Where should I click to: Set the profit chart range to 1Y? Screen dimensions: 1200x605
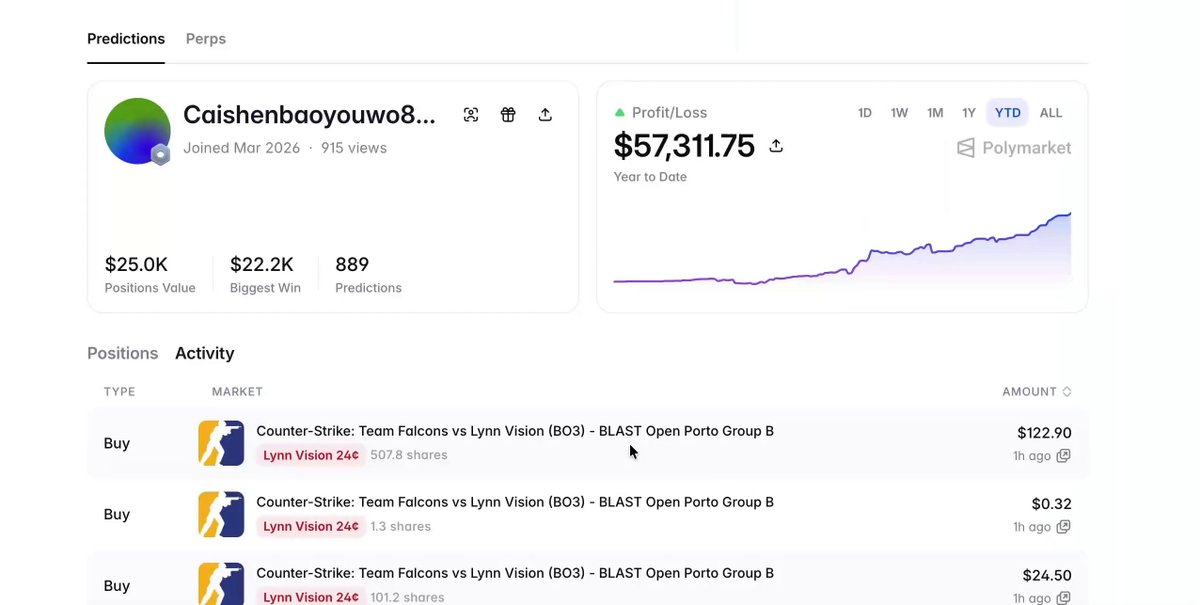point(969,113)
